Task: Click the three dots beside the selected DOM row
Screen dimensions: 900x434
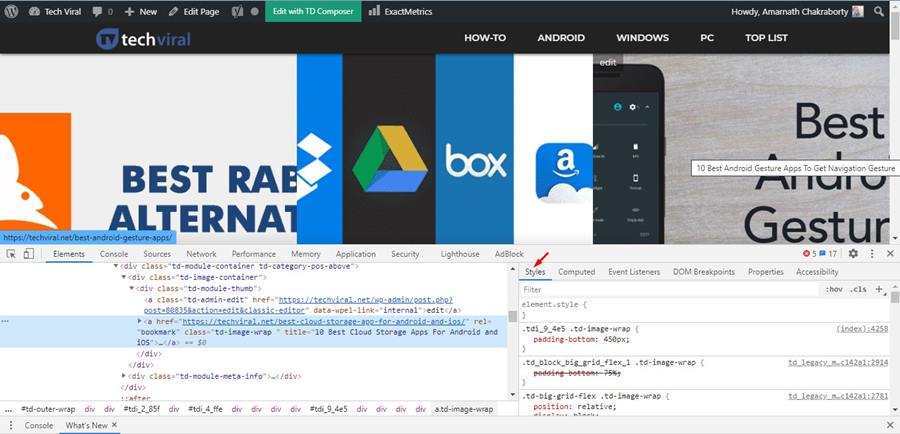Action: 5,321
